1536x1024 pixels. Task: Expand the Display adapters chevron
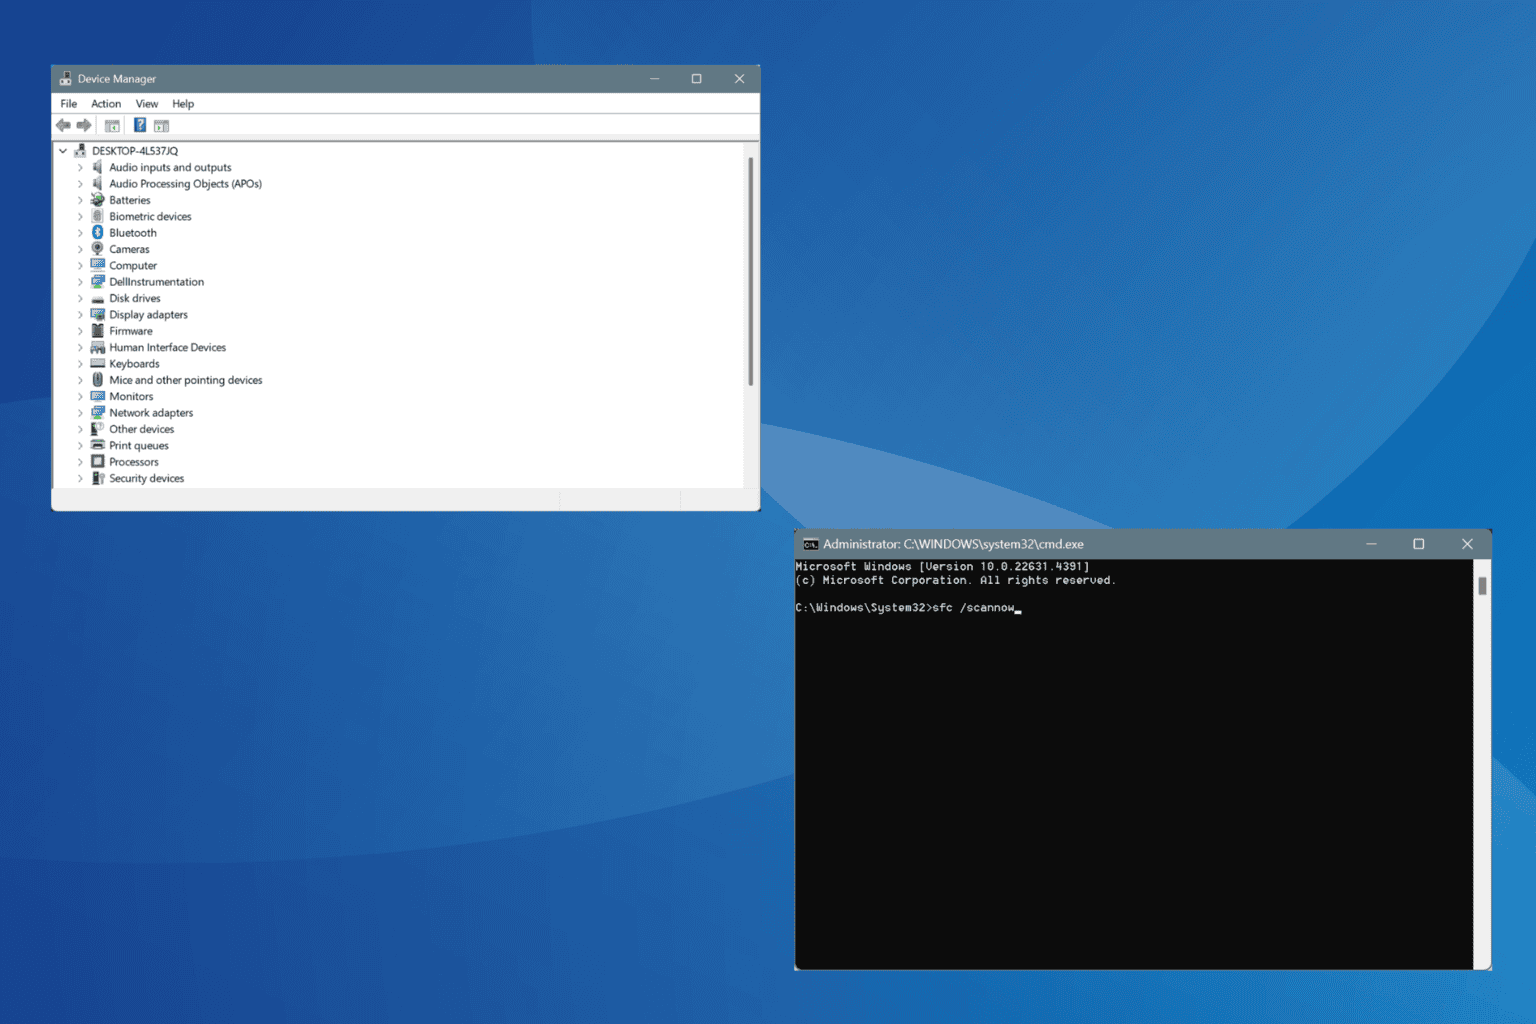click(x=80, y=314)
